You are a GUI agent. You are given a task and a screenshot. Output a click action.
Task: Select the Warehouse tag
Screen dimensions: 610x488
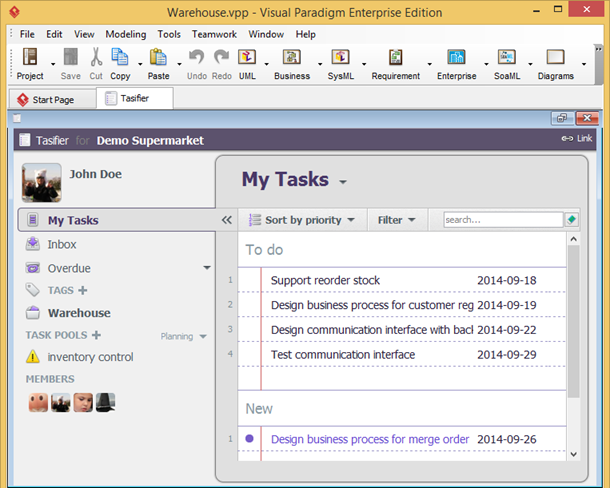click(79, 313)
